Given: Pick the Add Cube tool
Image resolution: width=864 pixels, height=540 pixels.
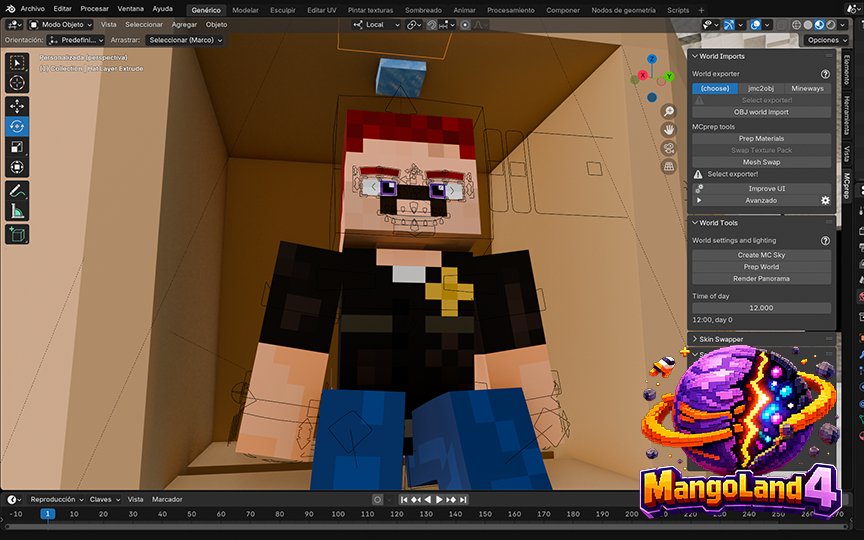Looking at the screenshot, I should coord(17,235).
